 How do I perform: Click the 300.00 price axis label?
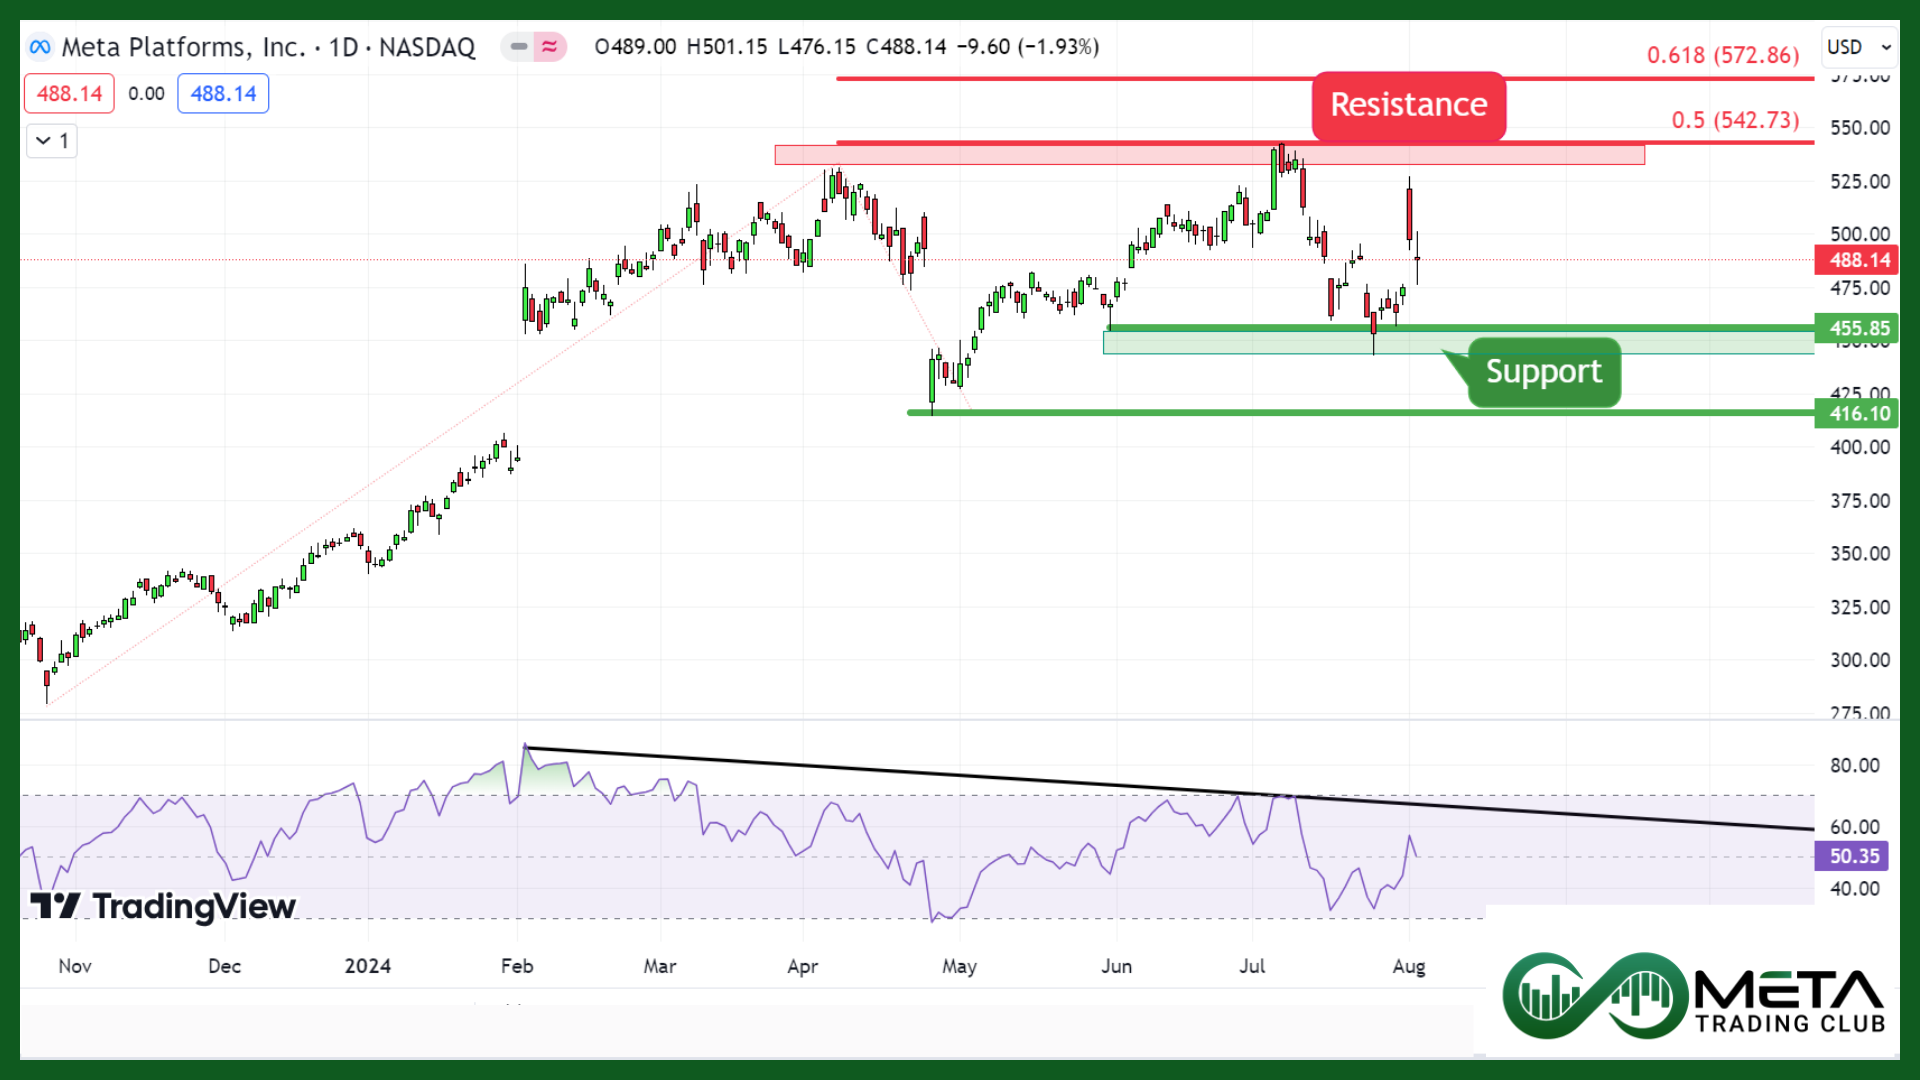pyautogui.click(x=1860, y=660)
